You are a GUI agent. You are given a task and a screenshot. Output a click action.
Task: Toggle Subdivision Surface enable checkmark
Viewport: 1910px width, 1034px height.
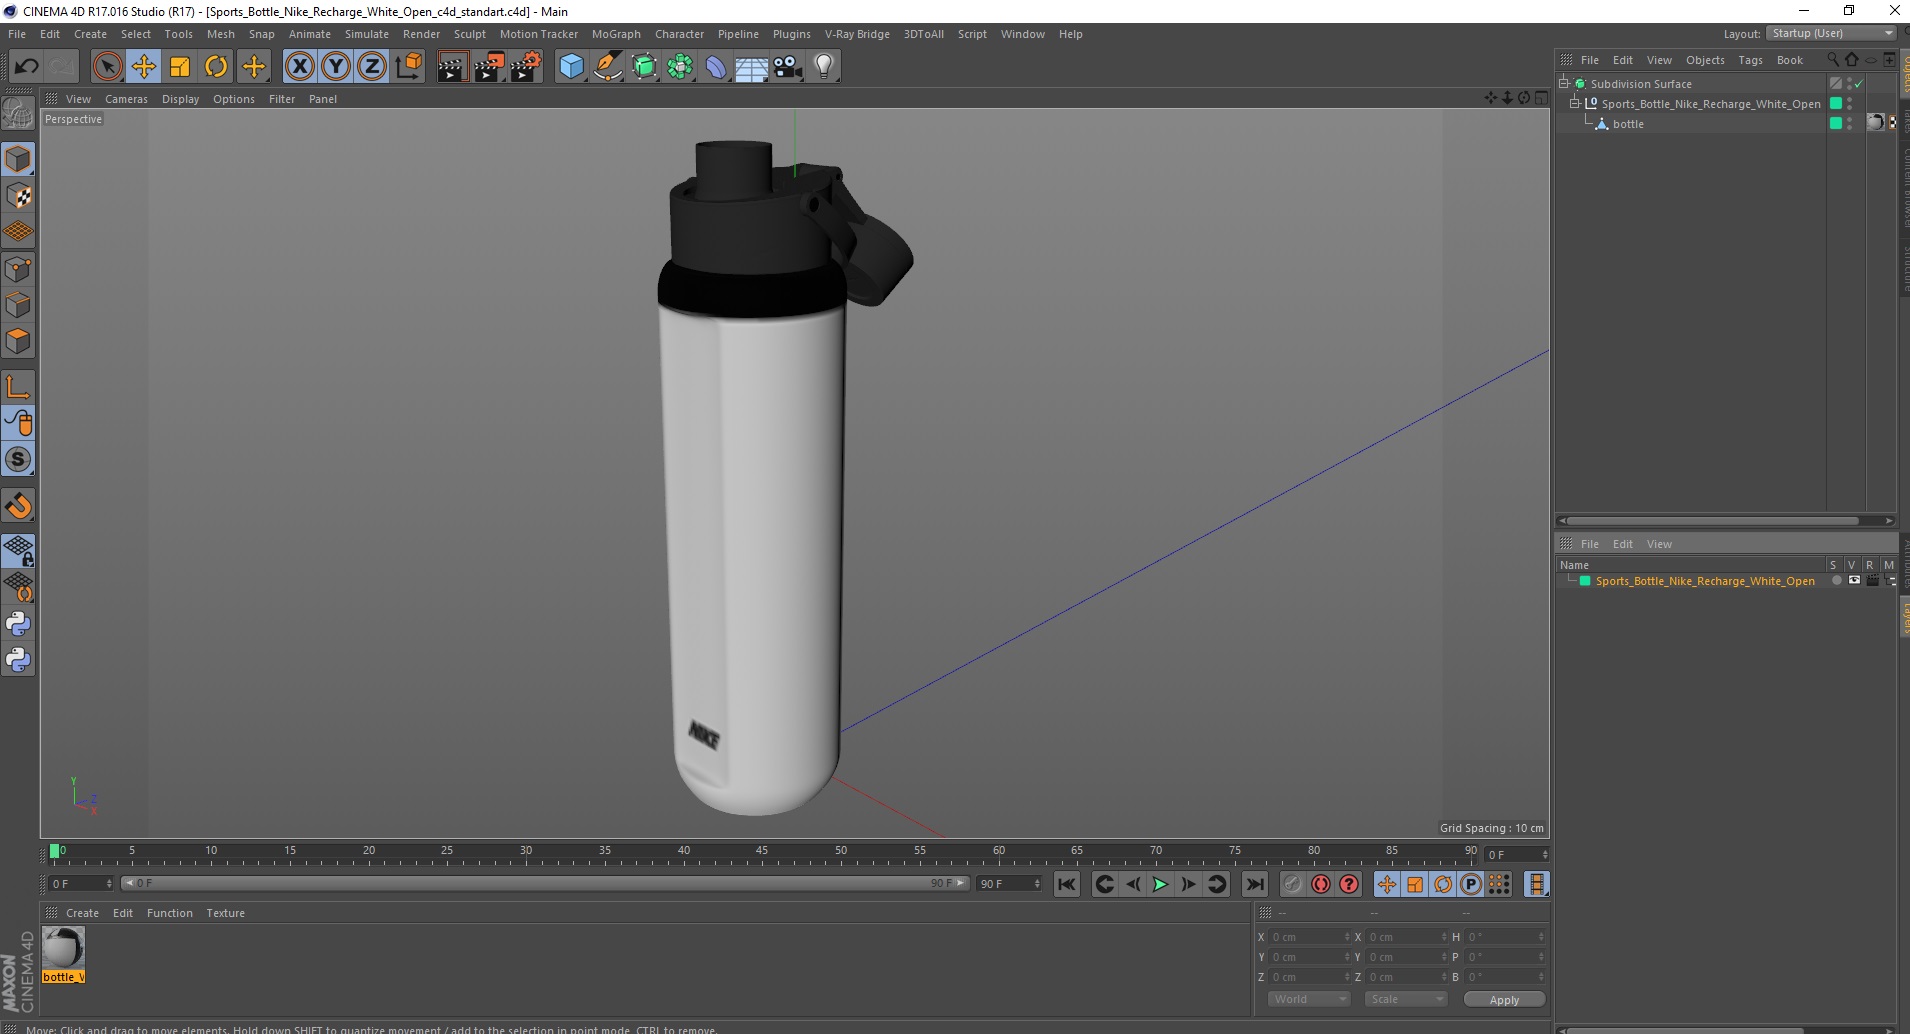click(x=1859, y=84)
